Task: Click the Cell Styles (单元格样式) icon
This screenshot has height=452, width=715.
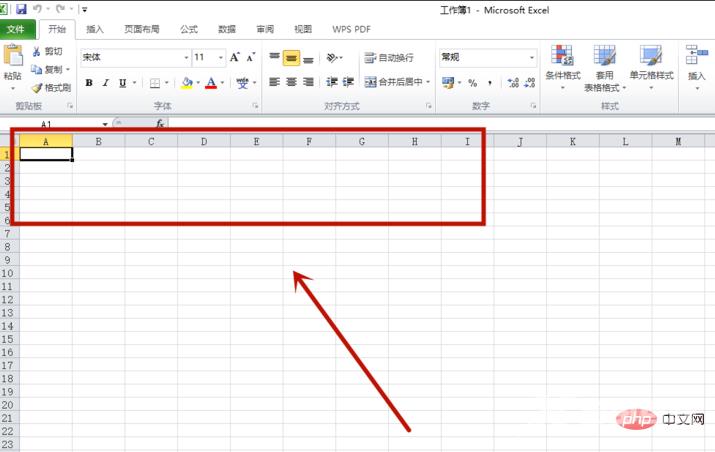Action: tap(651, 62)
